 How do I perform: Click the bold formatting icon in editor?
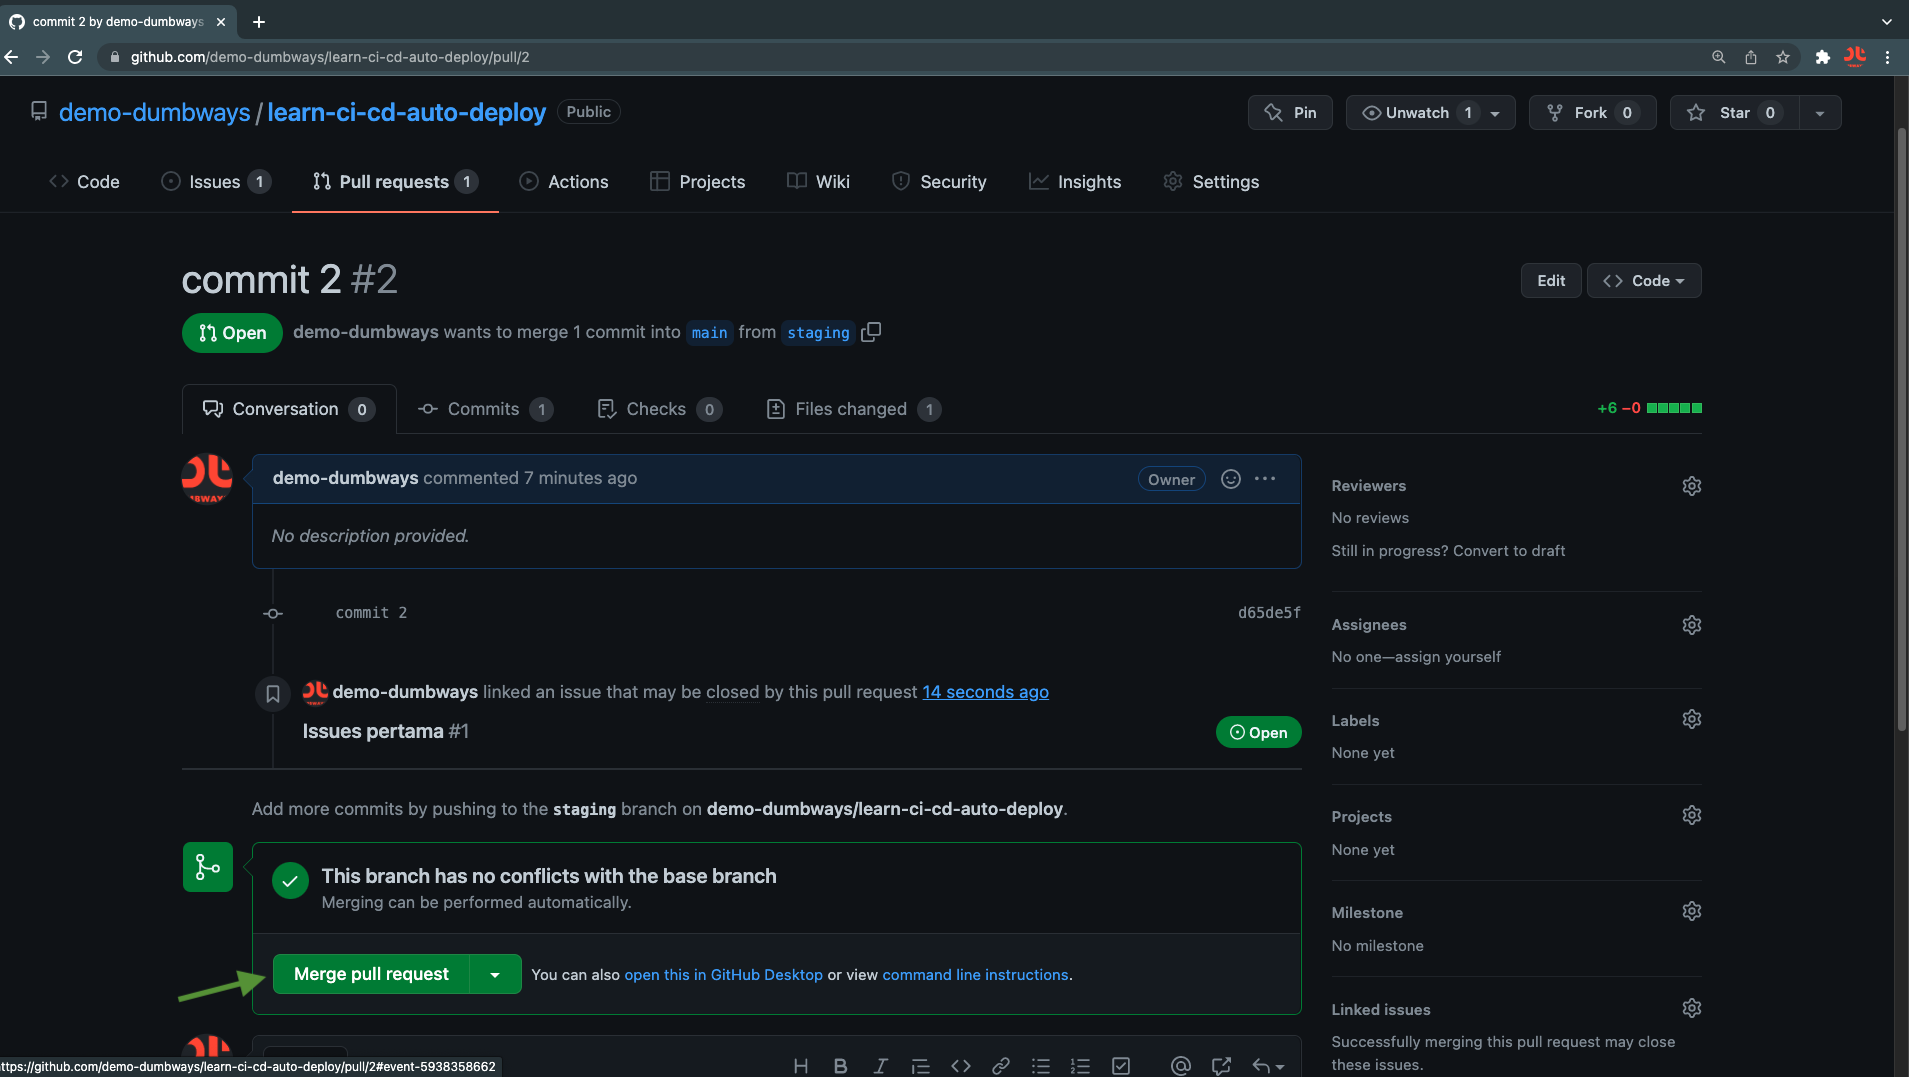840,1066
